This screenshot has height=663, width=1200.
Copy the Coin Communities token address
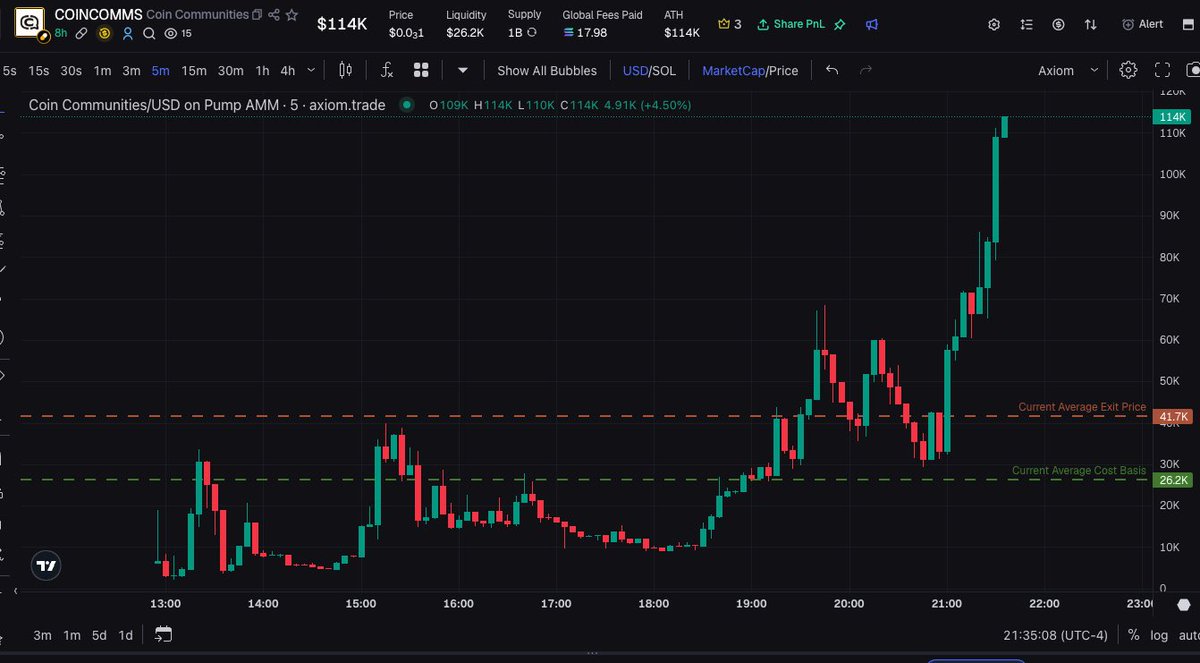(x=258, y=15)
